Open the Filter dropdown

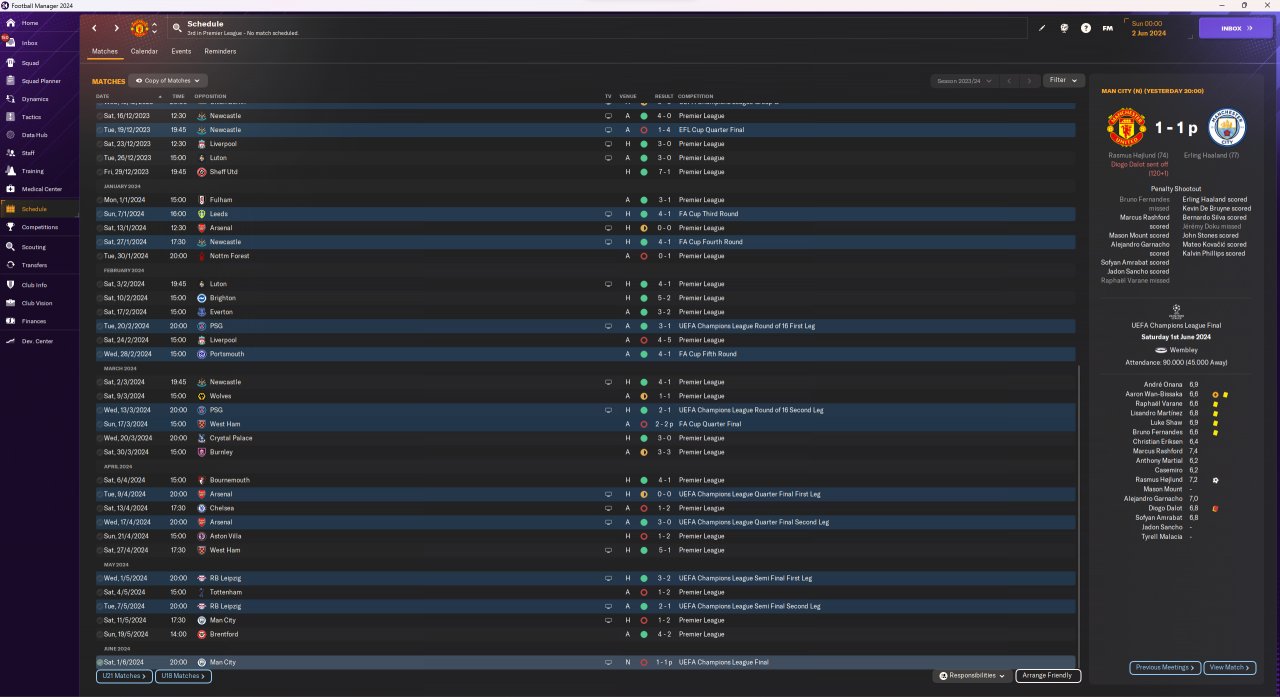pyautogui.click(x=1063, y=80)
